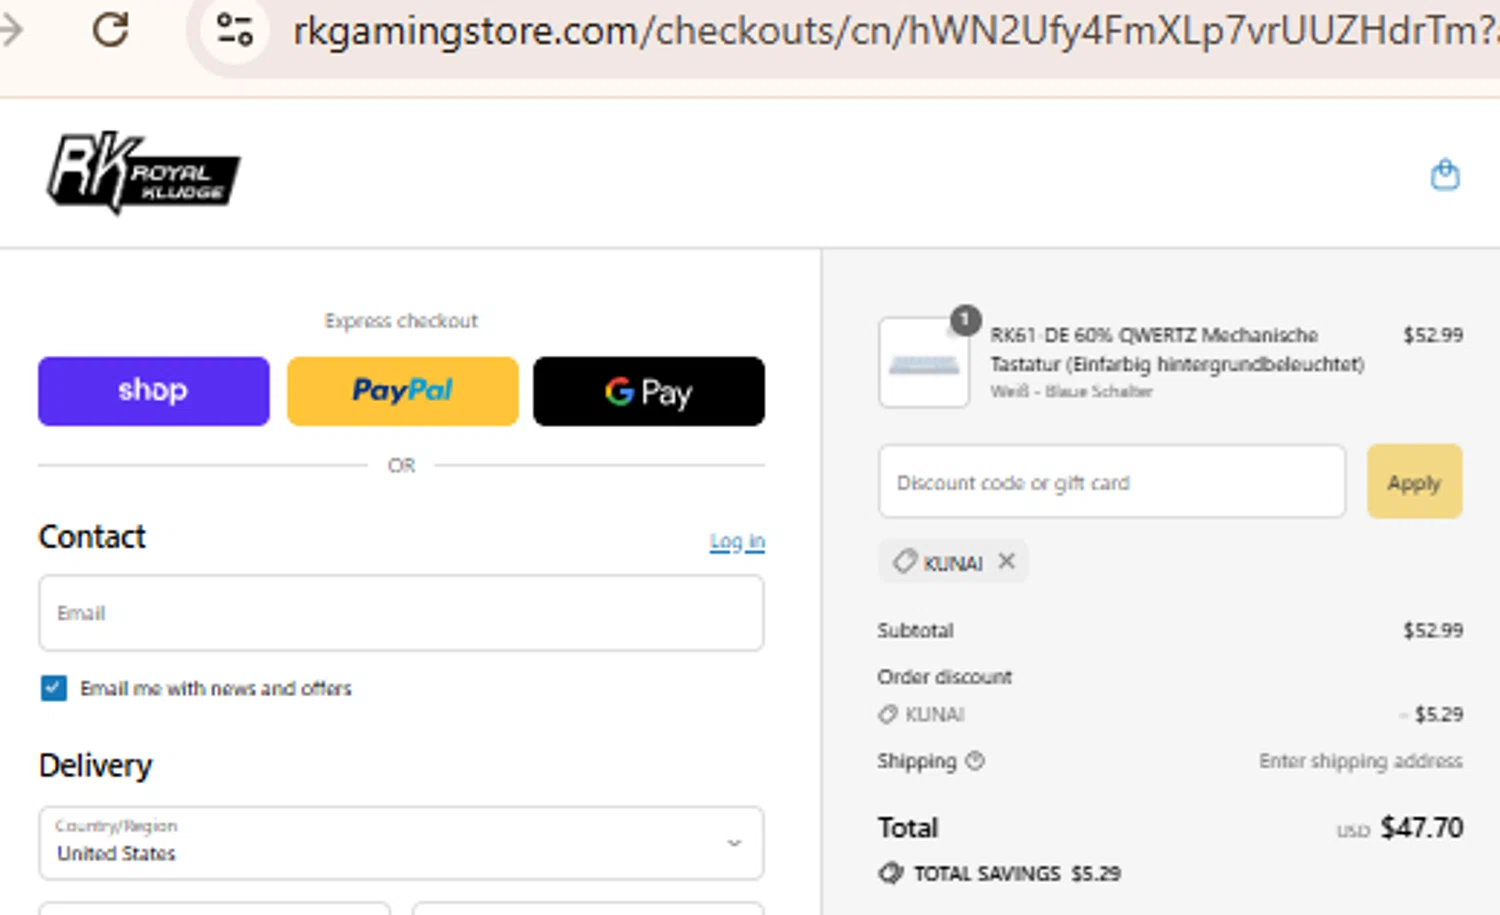Reload the page with the refresh icon

(110, 29)
